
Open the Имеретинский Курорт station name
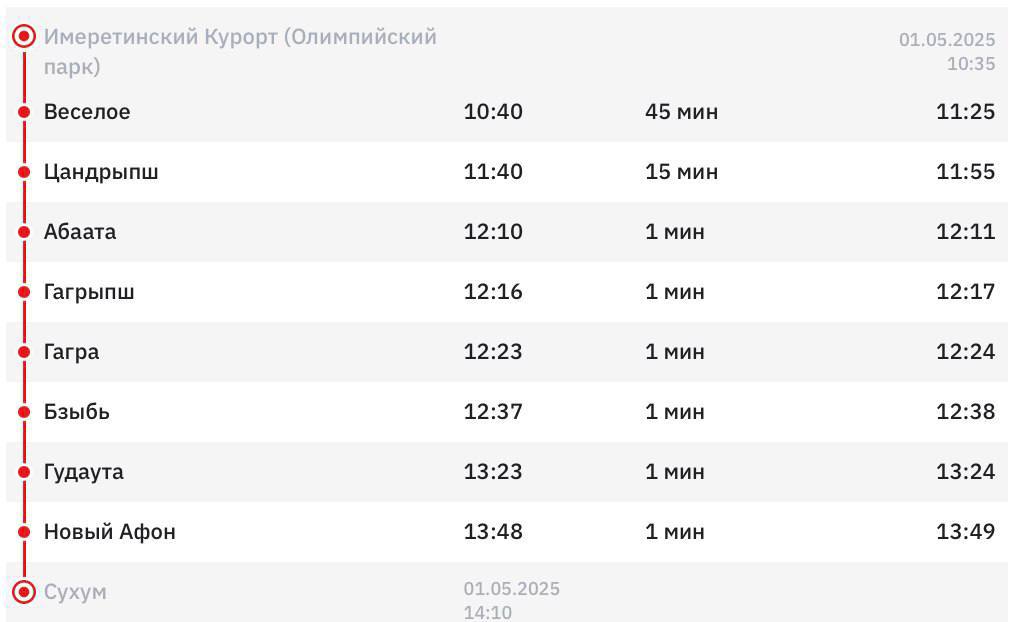point(240,51)
